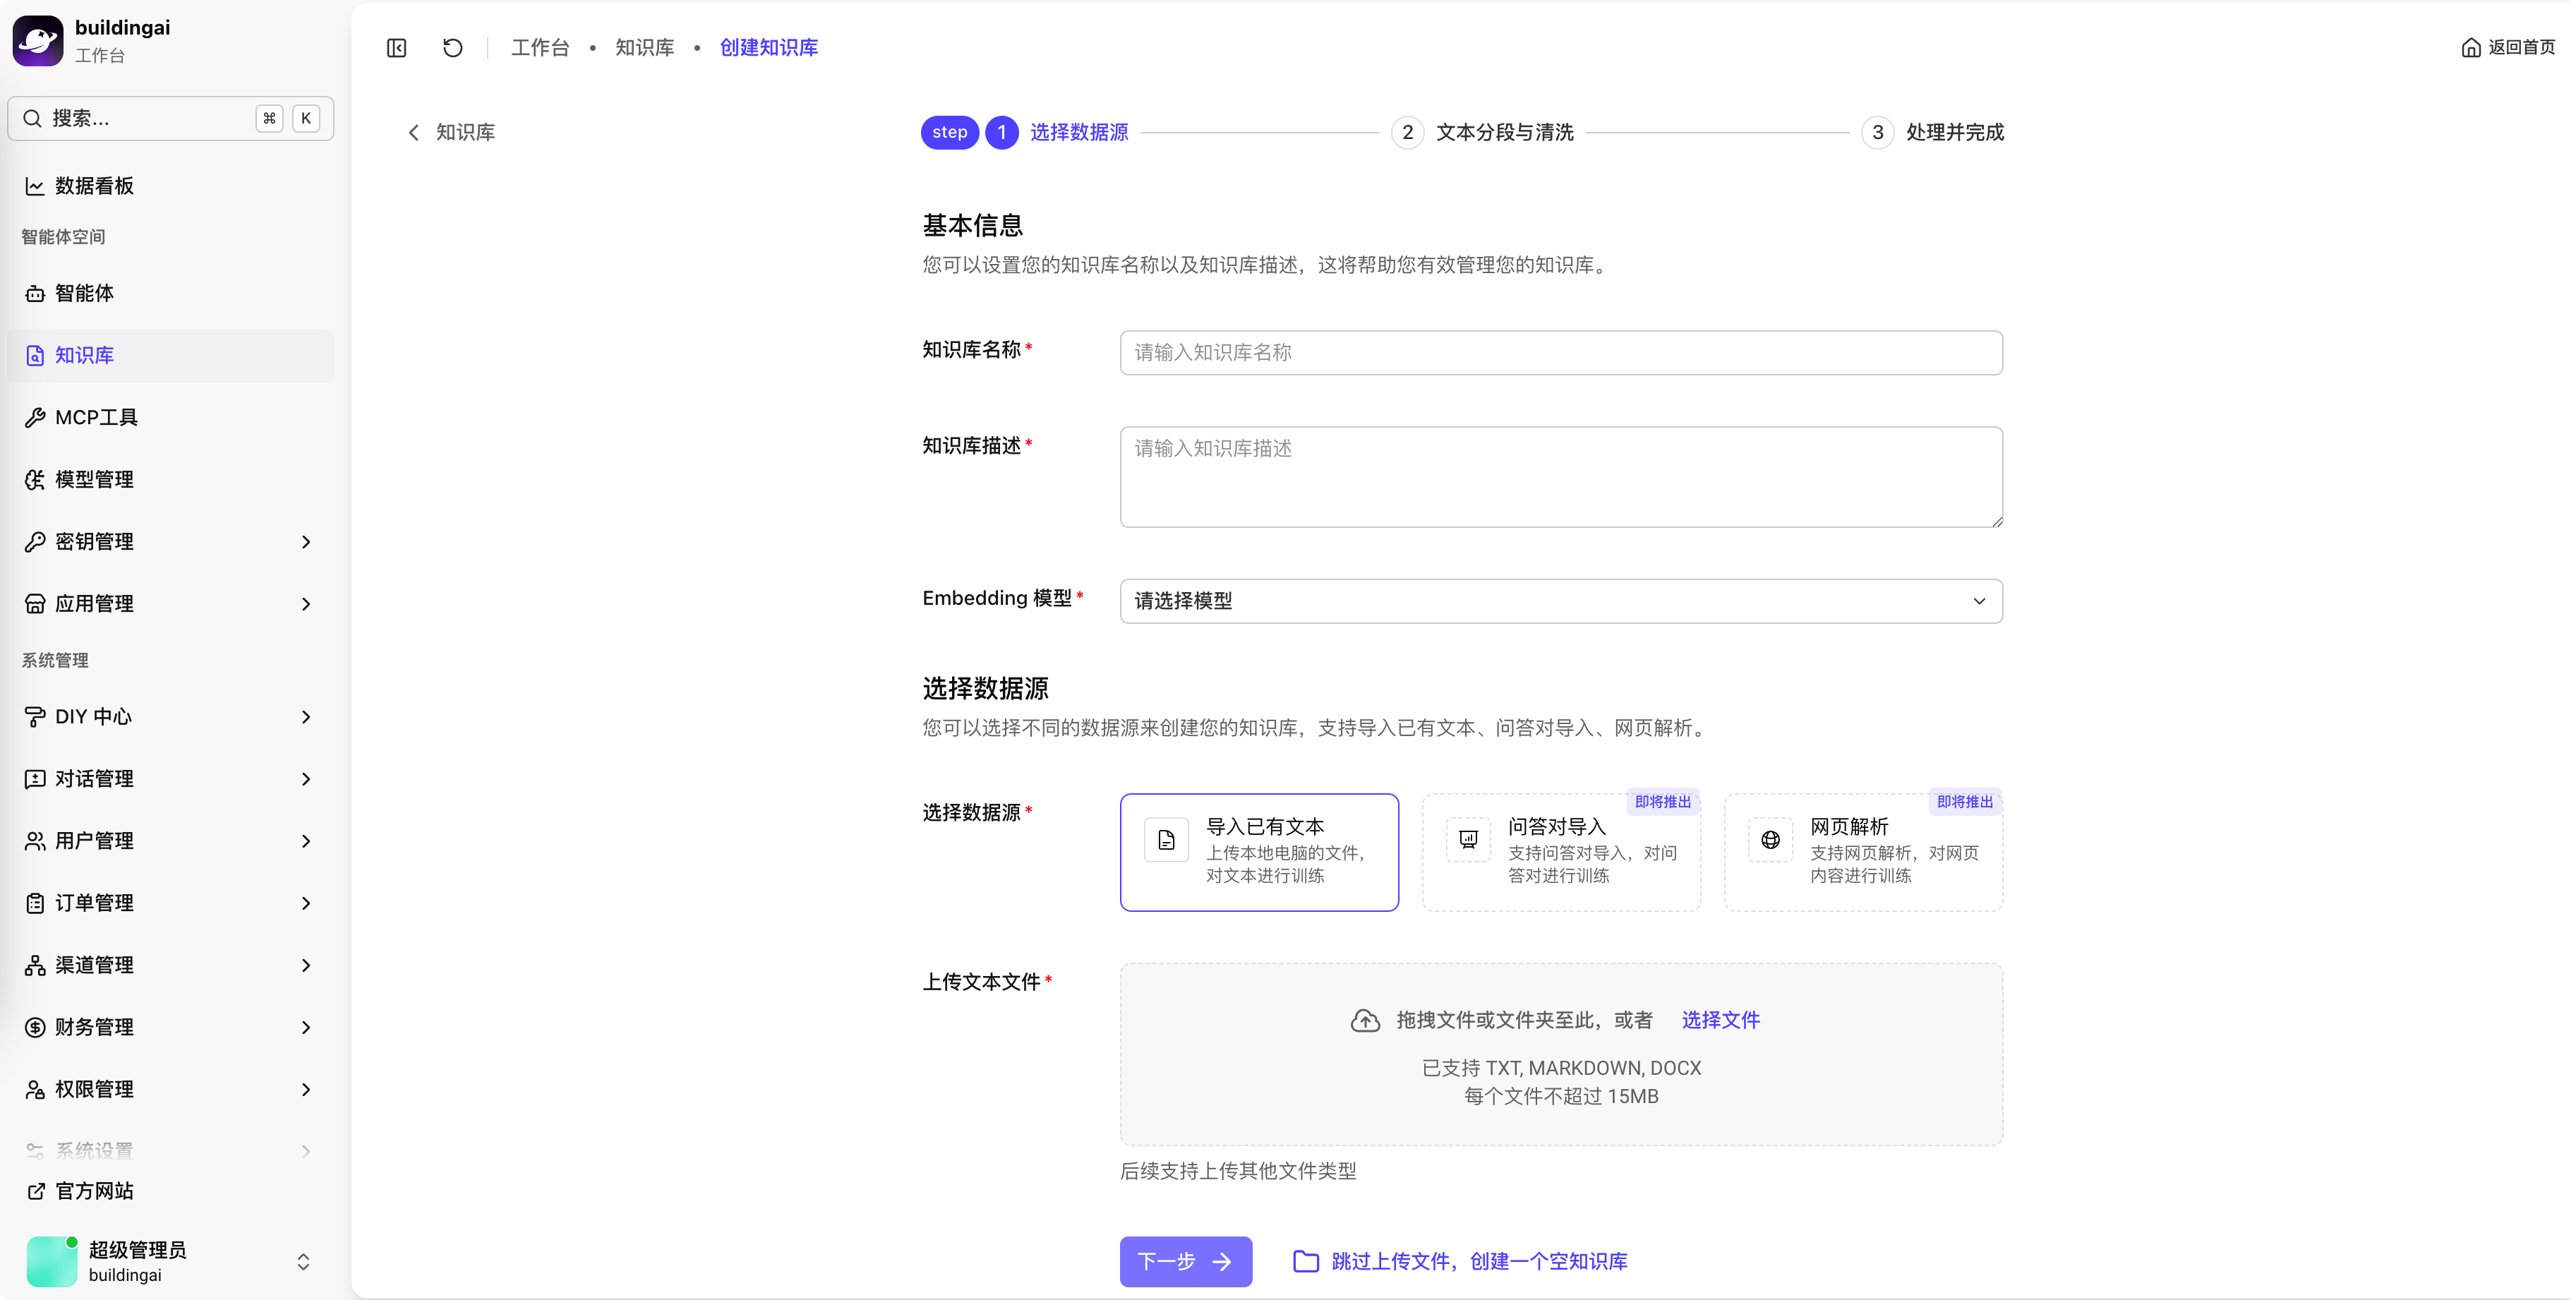This screenshot has height=1300, width=2576.
Task: Expand the 渠道管理 chevron
Action: (306, 965)
